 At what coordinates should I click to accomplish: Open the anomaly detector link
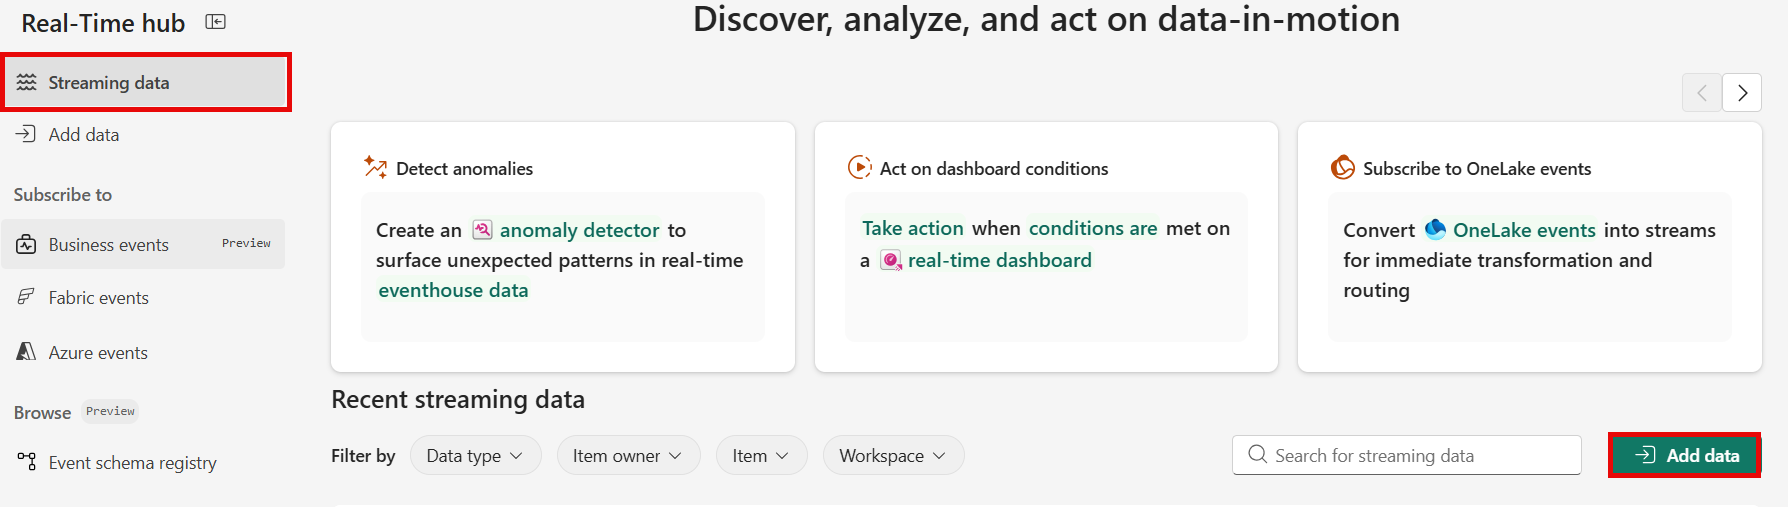tap(579, 230)
